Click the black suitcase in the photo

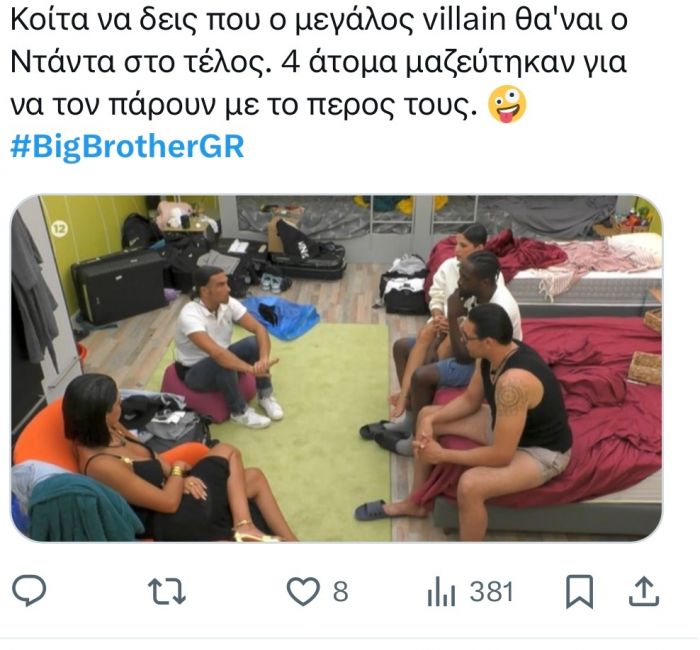(x=119, y=286)
